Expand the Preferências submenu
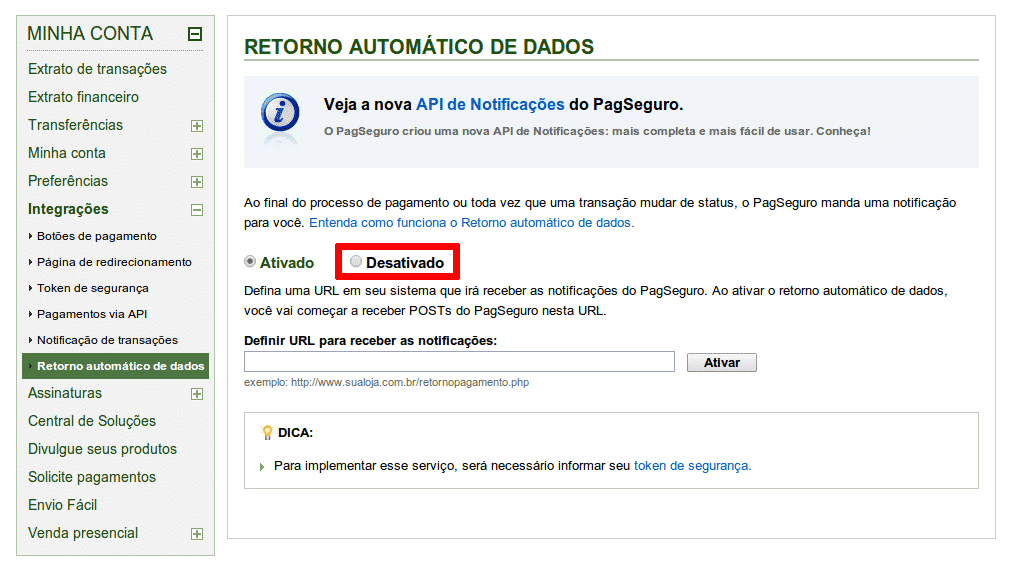This screenshot has width=1012, height=576. tap(197, 182)
